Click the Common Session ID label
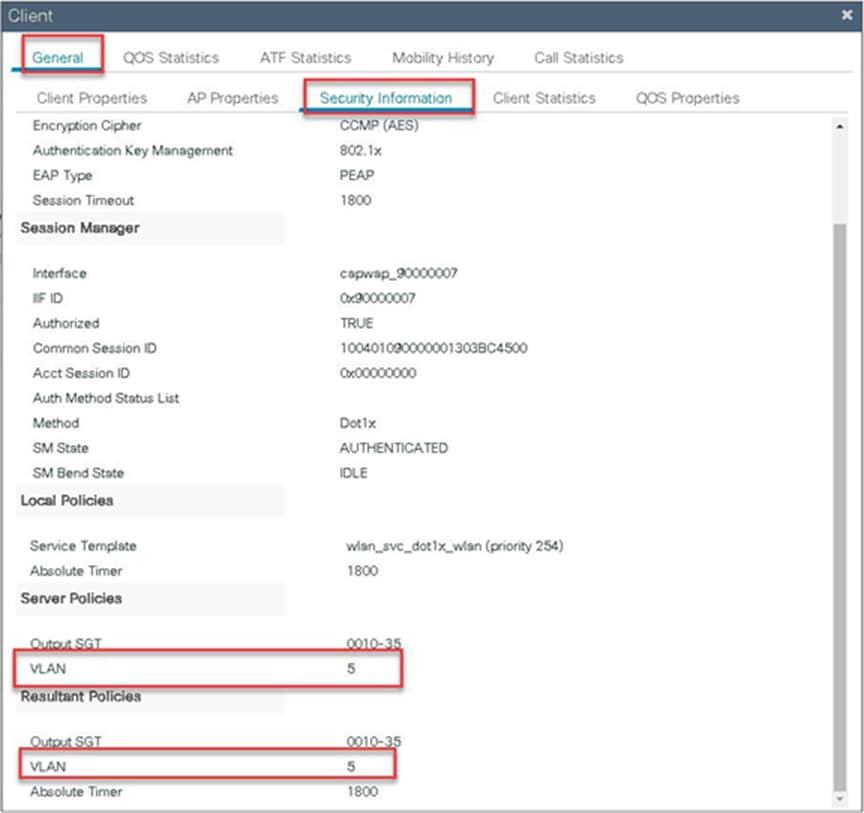Screen dimensions: 864x813 pos(94,348)
